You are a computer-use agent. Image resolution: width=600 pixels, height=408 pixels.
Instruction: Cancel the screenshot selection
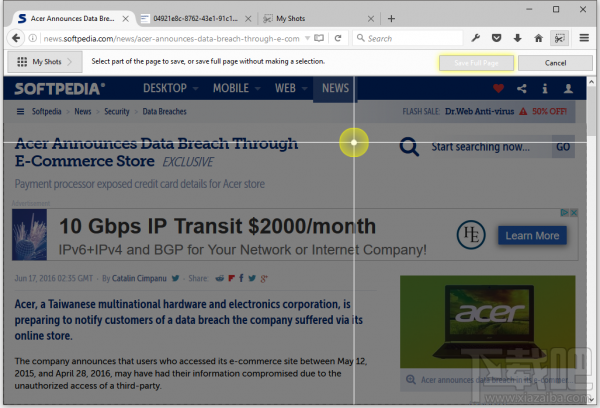point(555,63)
